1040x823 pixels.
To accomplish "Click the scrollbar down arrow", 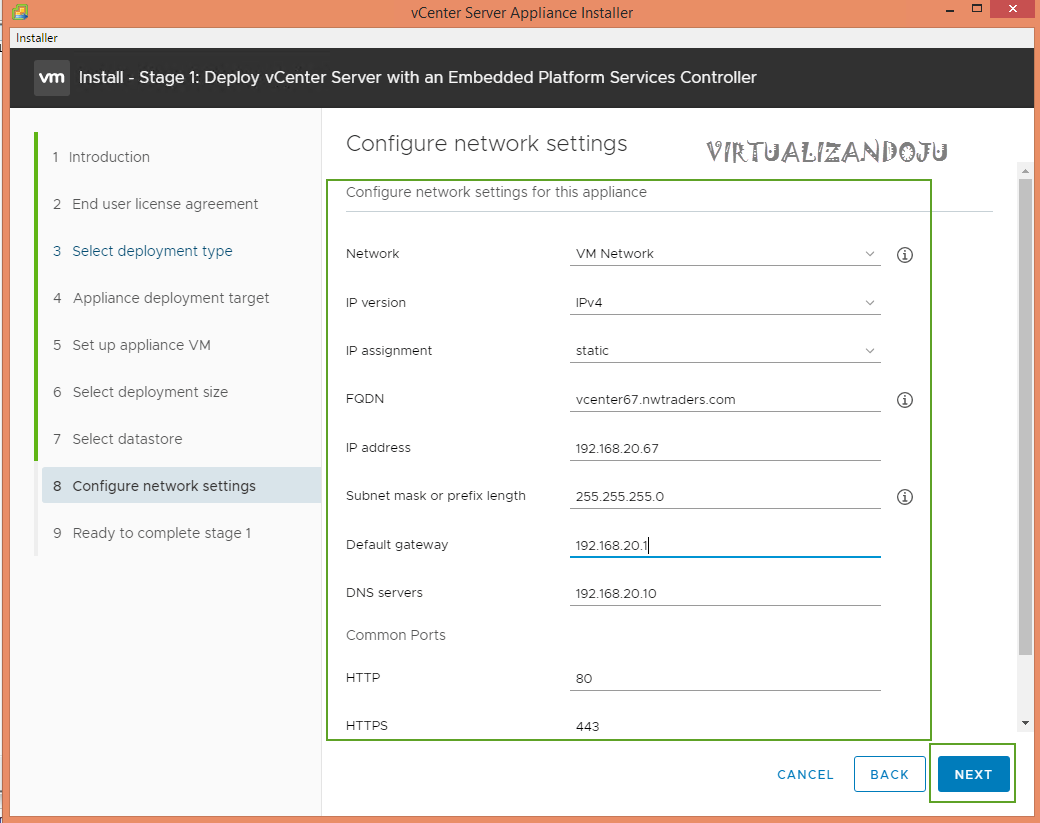I will [x=1025, y=723].
